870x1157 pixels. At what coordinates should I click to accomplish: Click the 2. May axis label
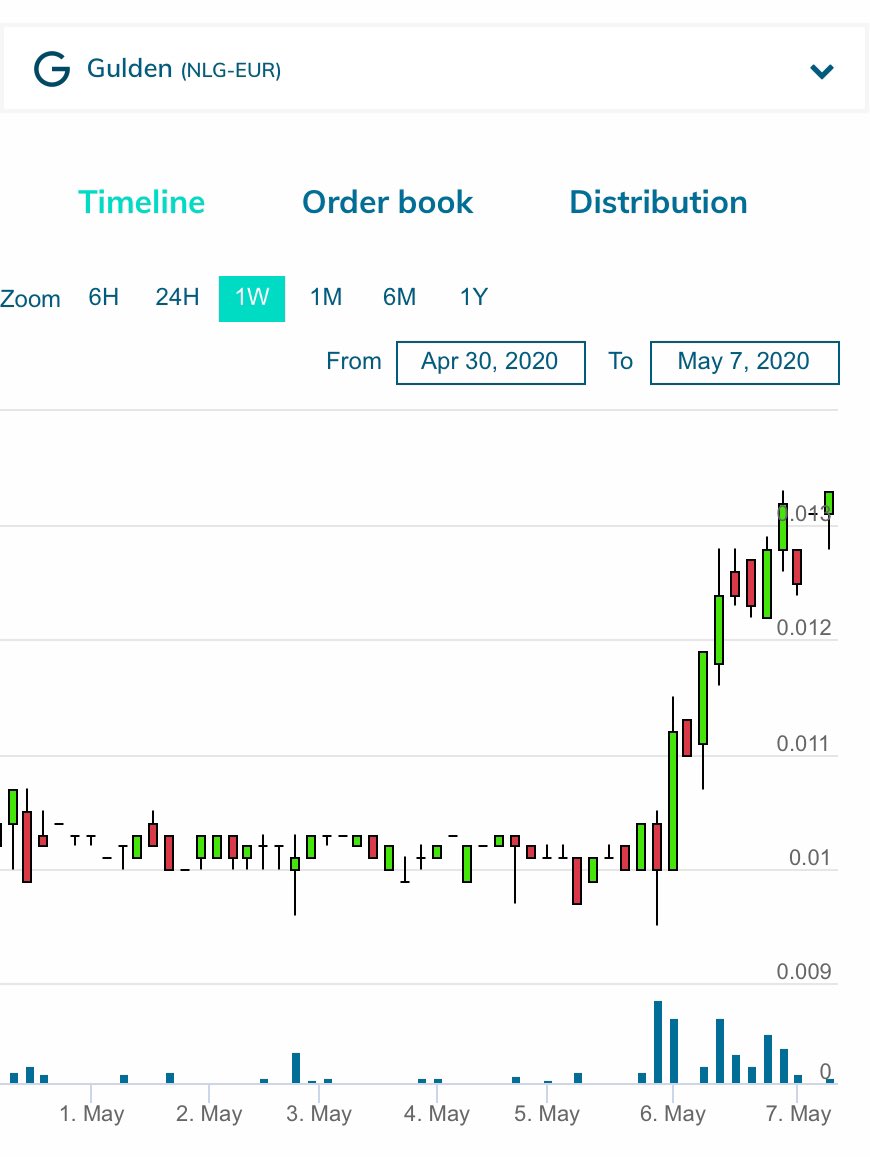click(x=209, y=1113)
